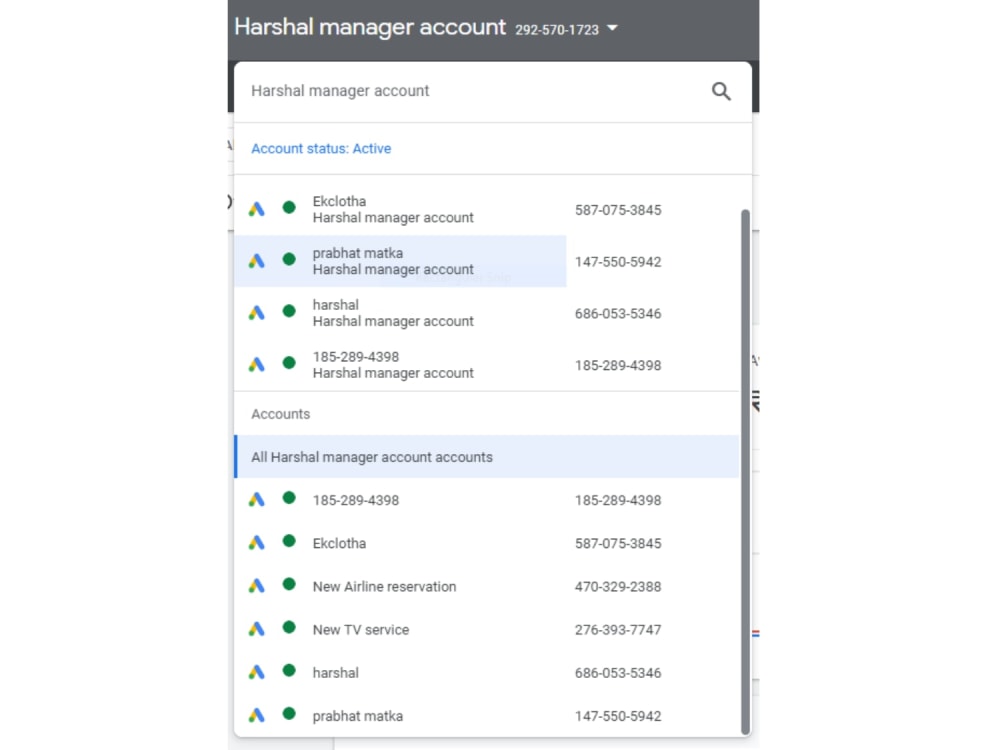Click green status dot of recent Ekclotha entry

[289, 207]
